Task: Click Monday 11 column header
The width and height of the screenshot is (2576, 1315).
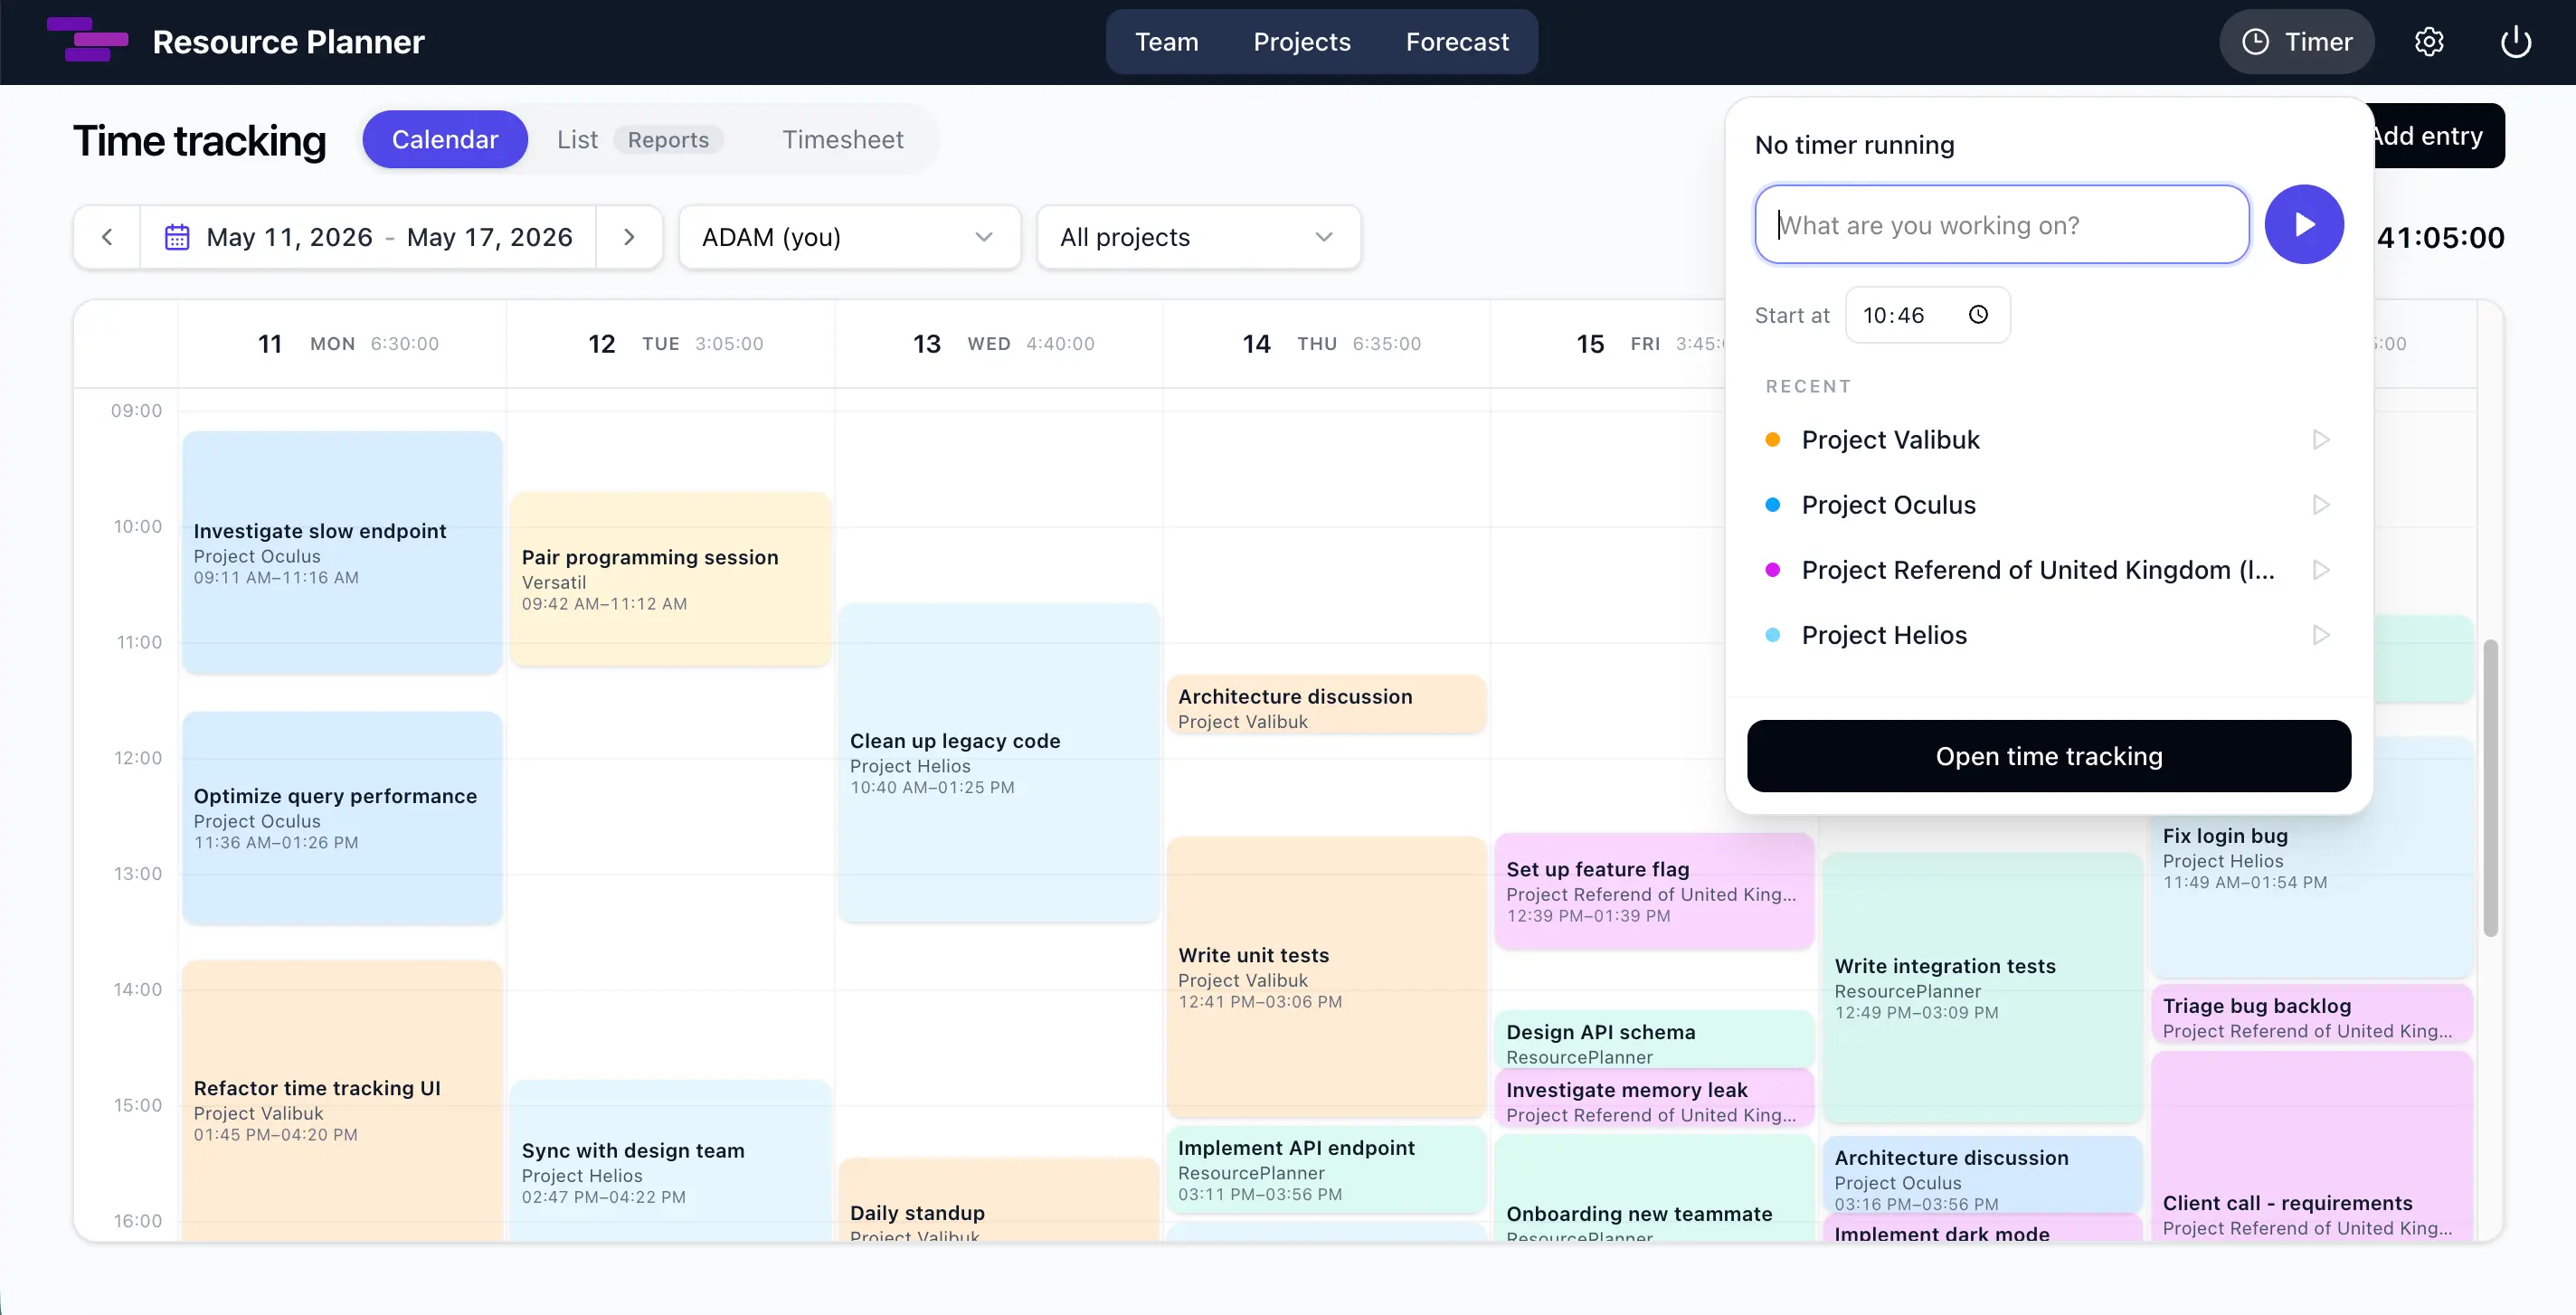Action: tap(342, 344)
